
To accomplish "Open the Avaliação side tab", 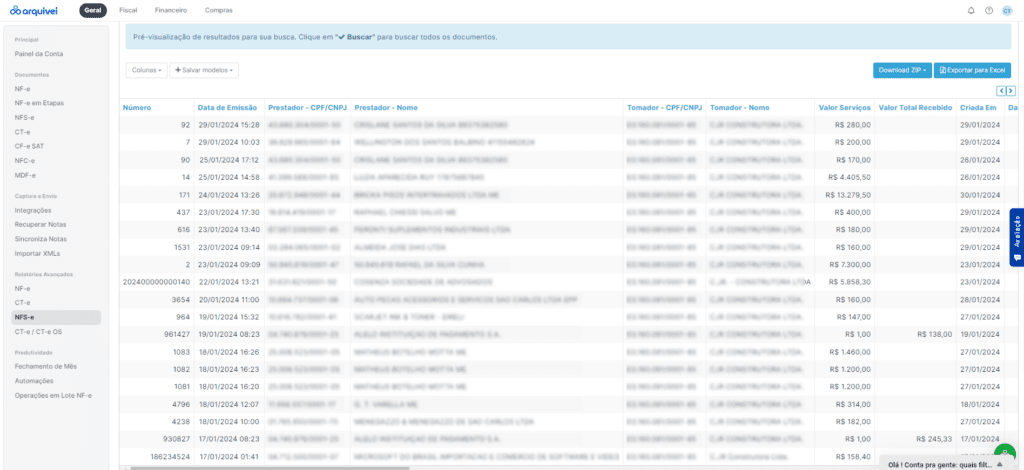I will tap(1017, 237).
